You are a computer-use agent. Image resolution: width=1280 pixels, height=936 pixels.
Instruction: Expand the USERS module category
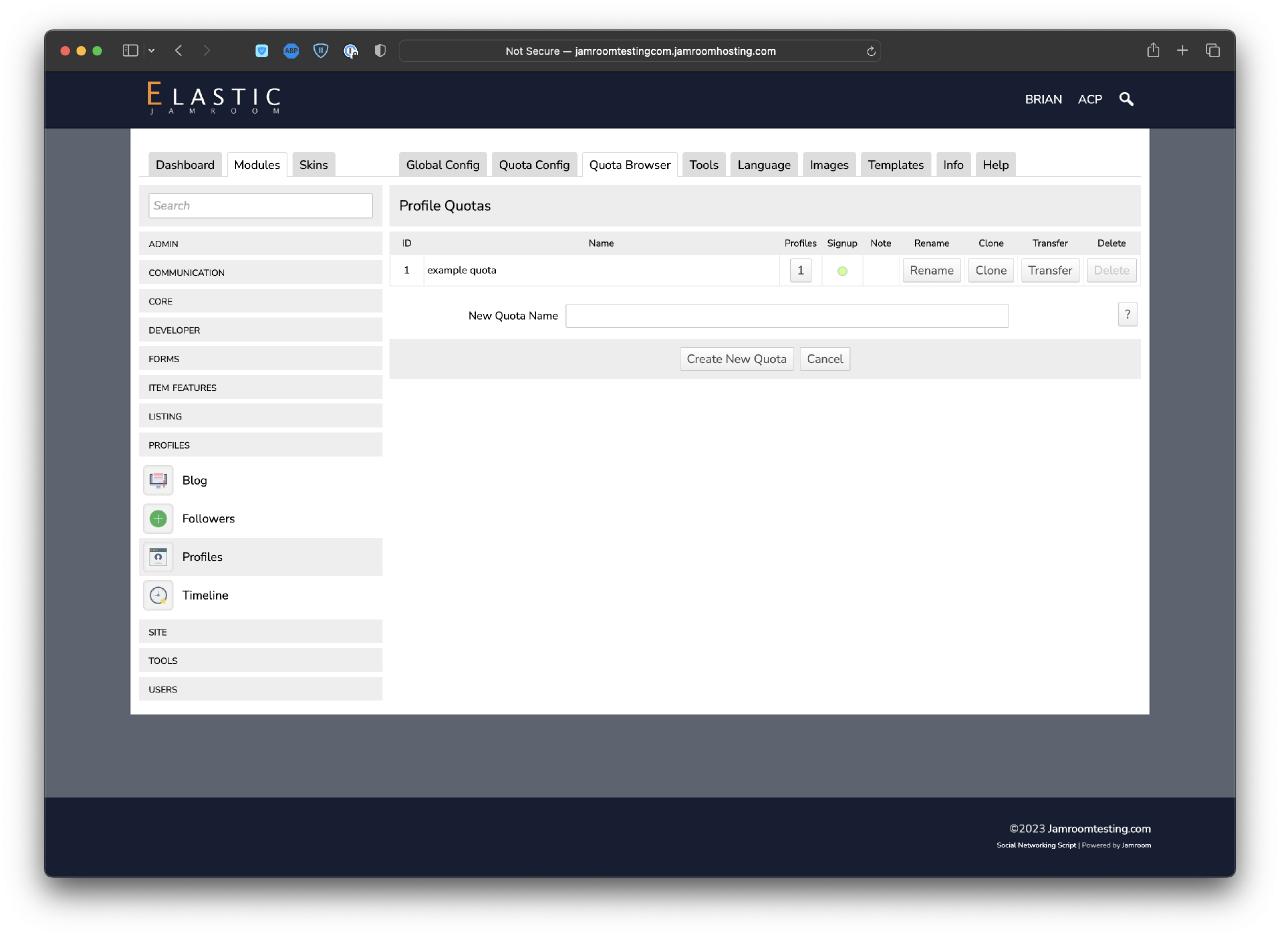click(261, 689)
